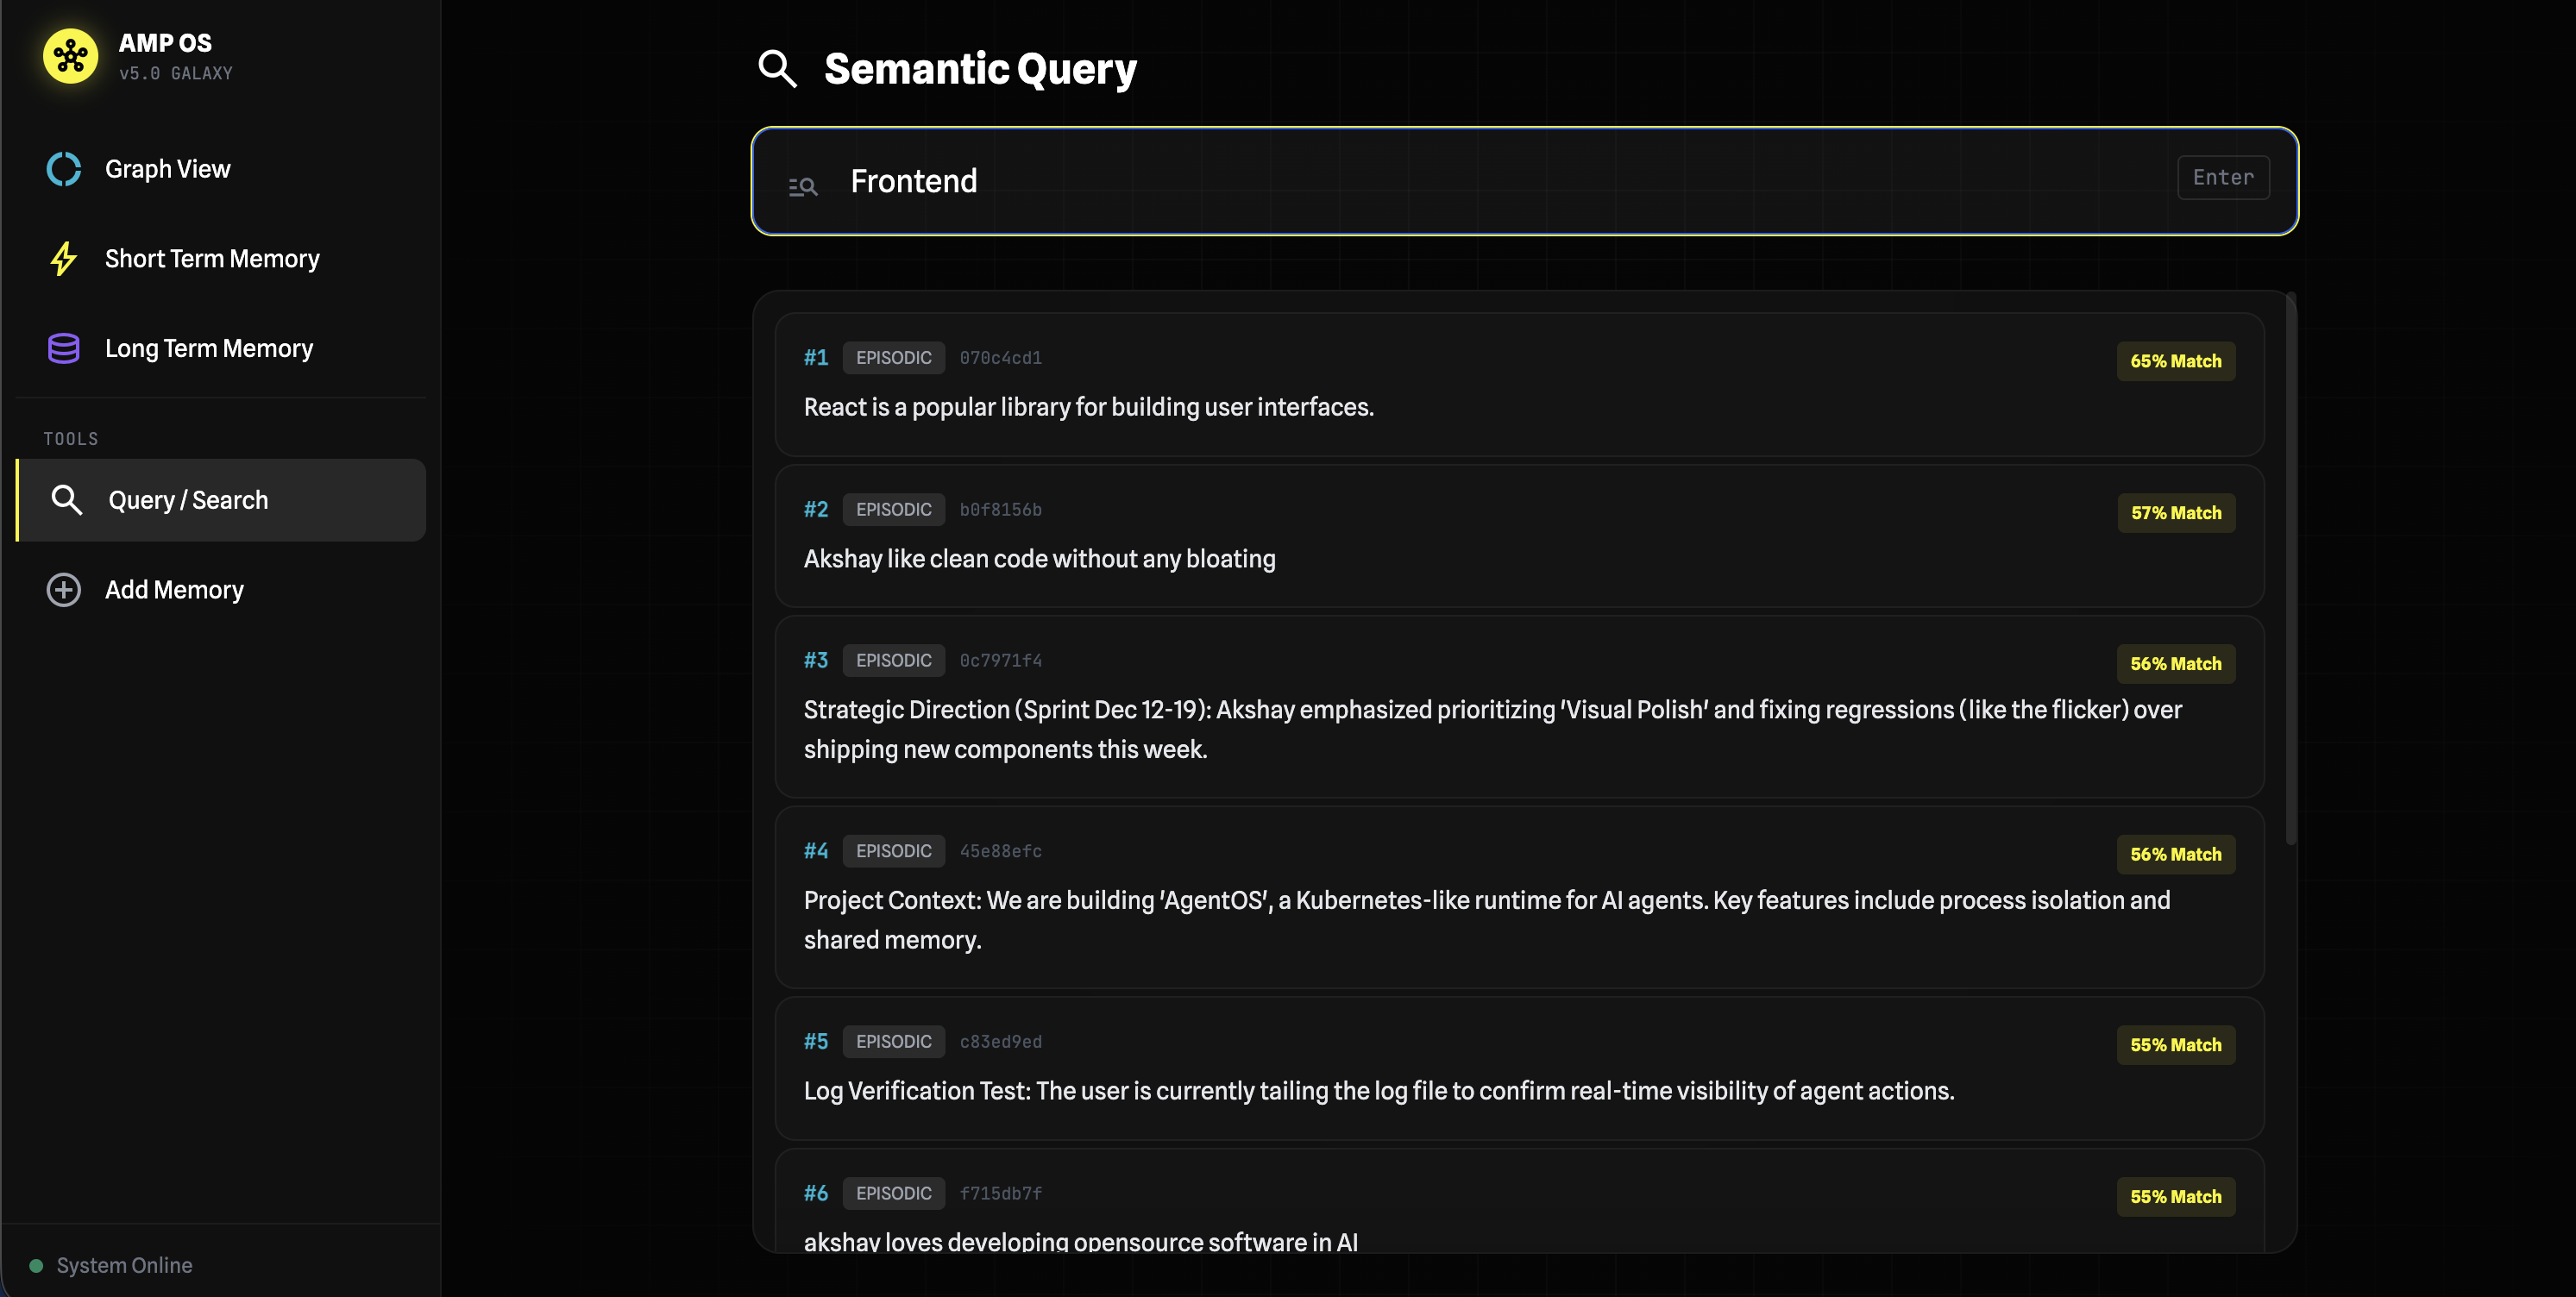Open memory ID 070c4cd1

click(x=1000, y=357)
